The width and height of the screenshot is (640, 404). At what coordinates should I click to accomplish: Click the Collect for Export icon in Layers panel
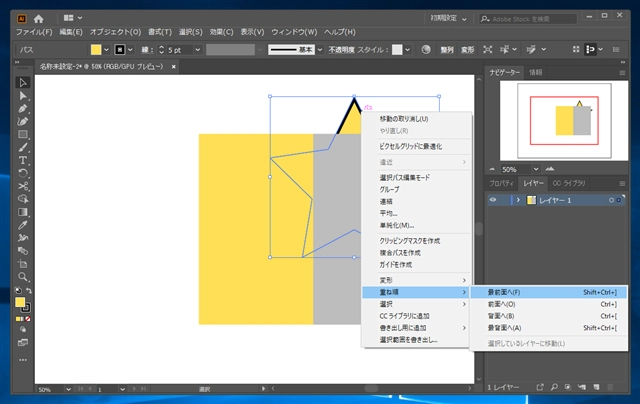[x=540, y=387]
